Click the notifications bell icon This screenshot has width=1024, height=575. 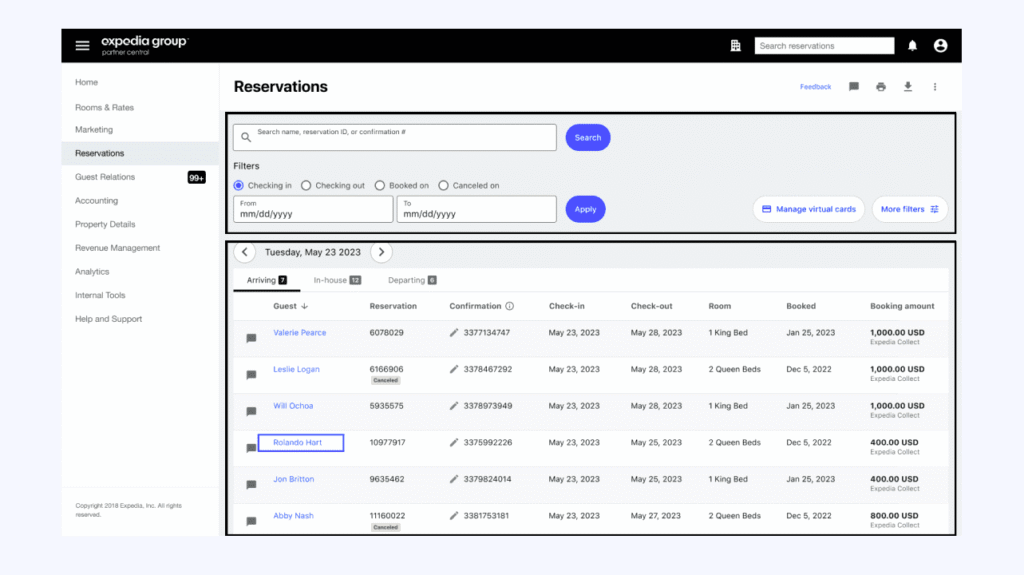[912, 46]
